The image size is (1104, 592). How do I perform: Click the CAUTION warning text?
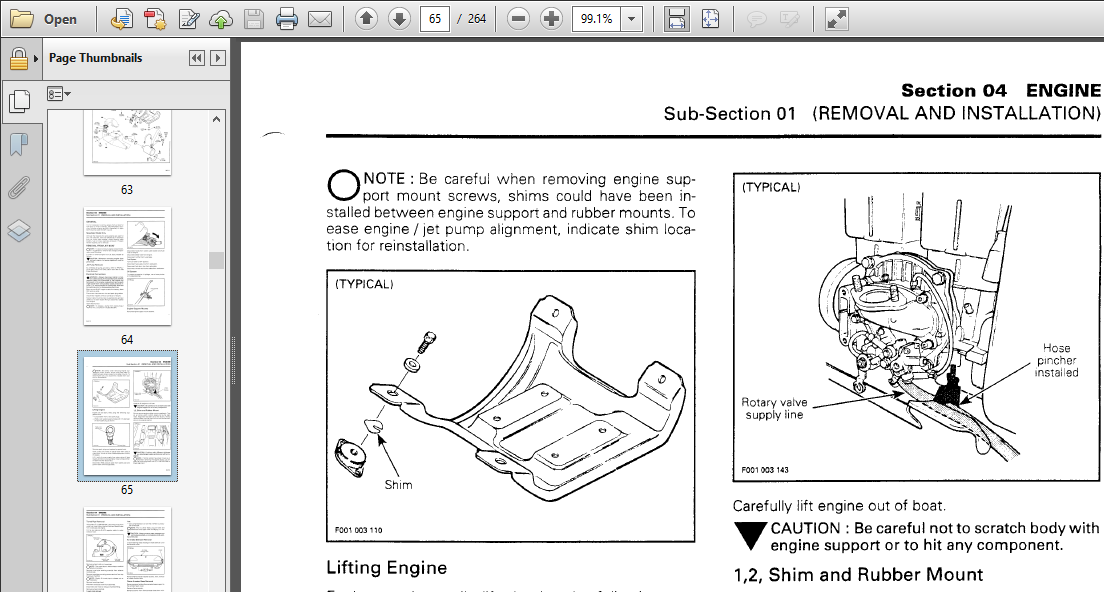pyautogui.click(x=934, y=536)
